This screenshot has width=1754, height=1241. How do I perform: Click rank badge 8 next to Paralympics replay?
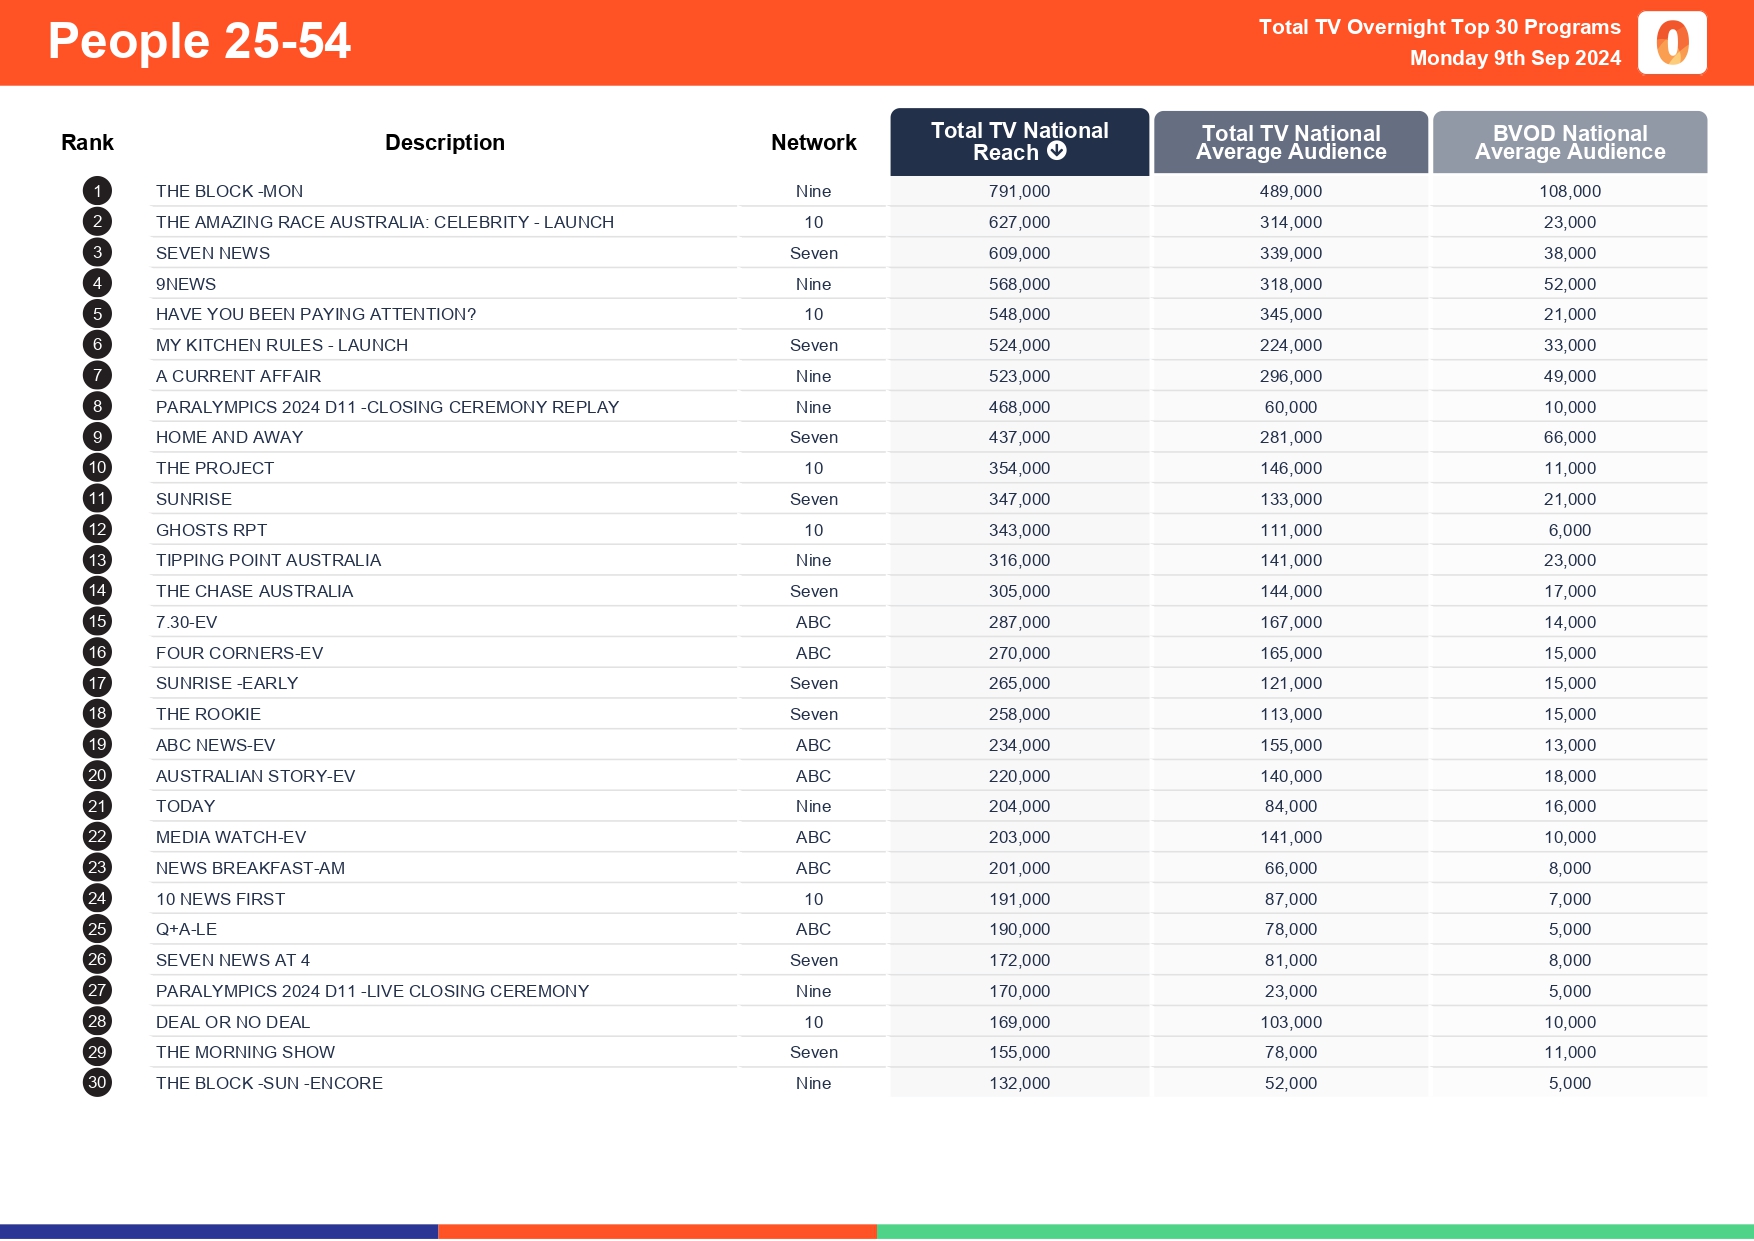tap(96, 406)
